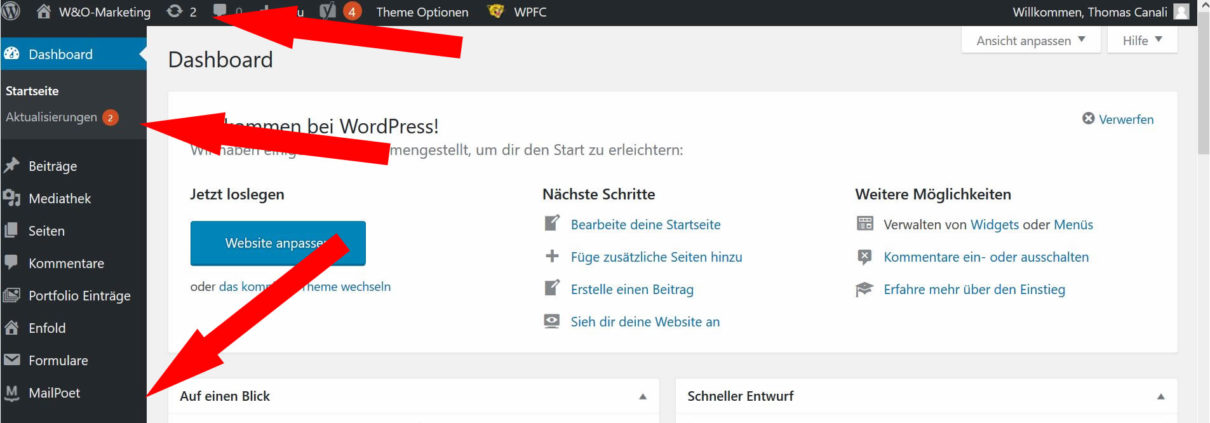This screenshot has width=1210, height=423.
Task: Click the Website anpassen button
Action: [x=278, y=243]
